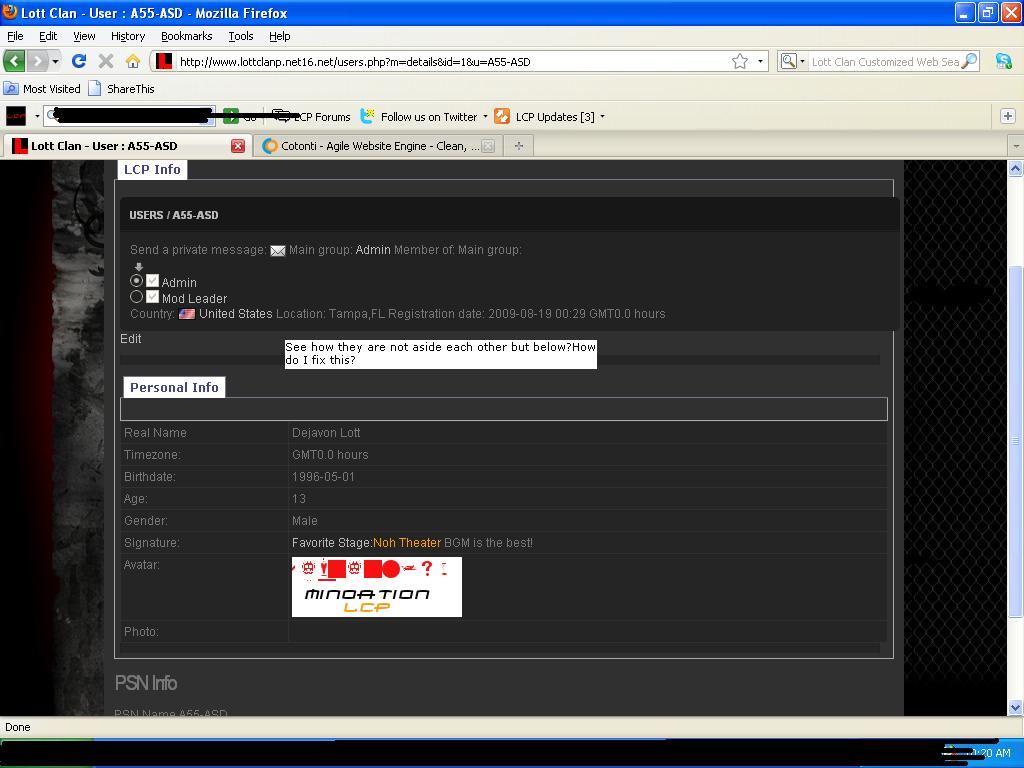Toggle the Admin membership checkbox
The height and width of the screenshot is (768, 1024).
pos(153,281)
